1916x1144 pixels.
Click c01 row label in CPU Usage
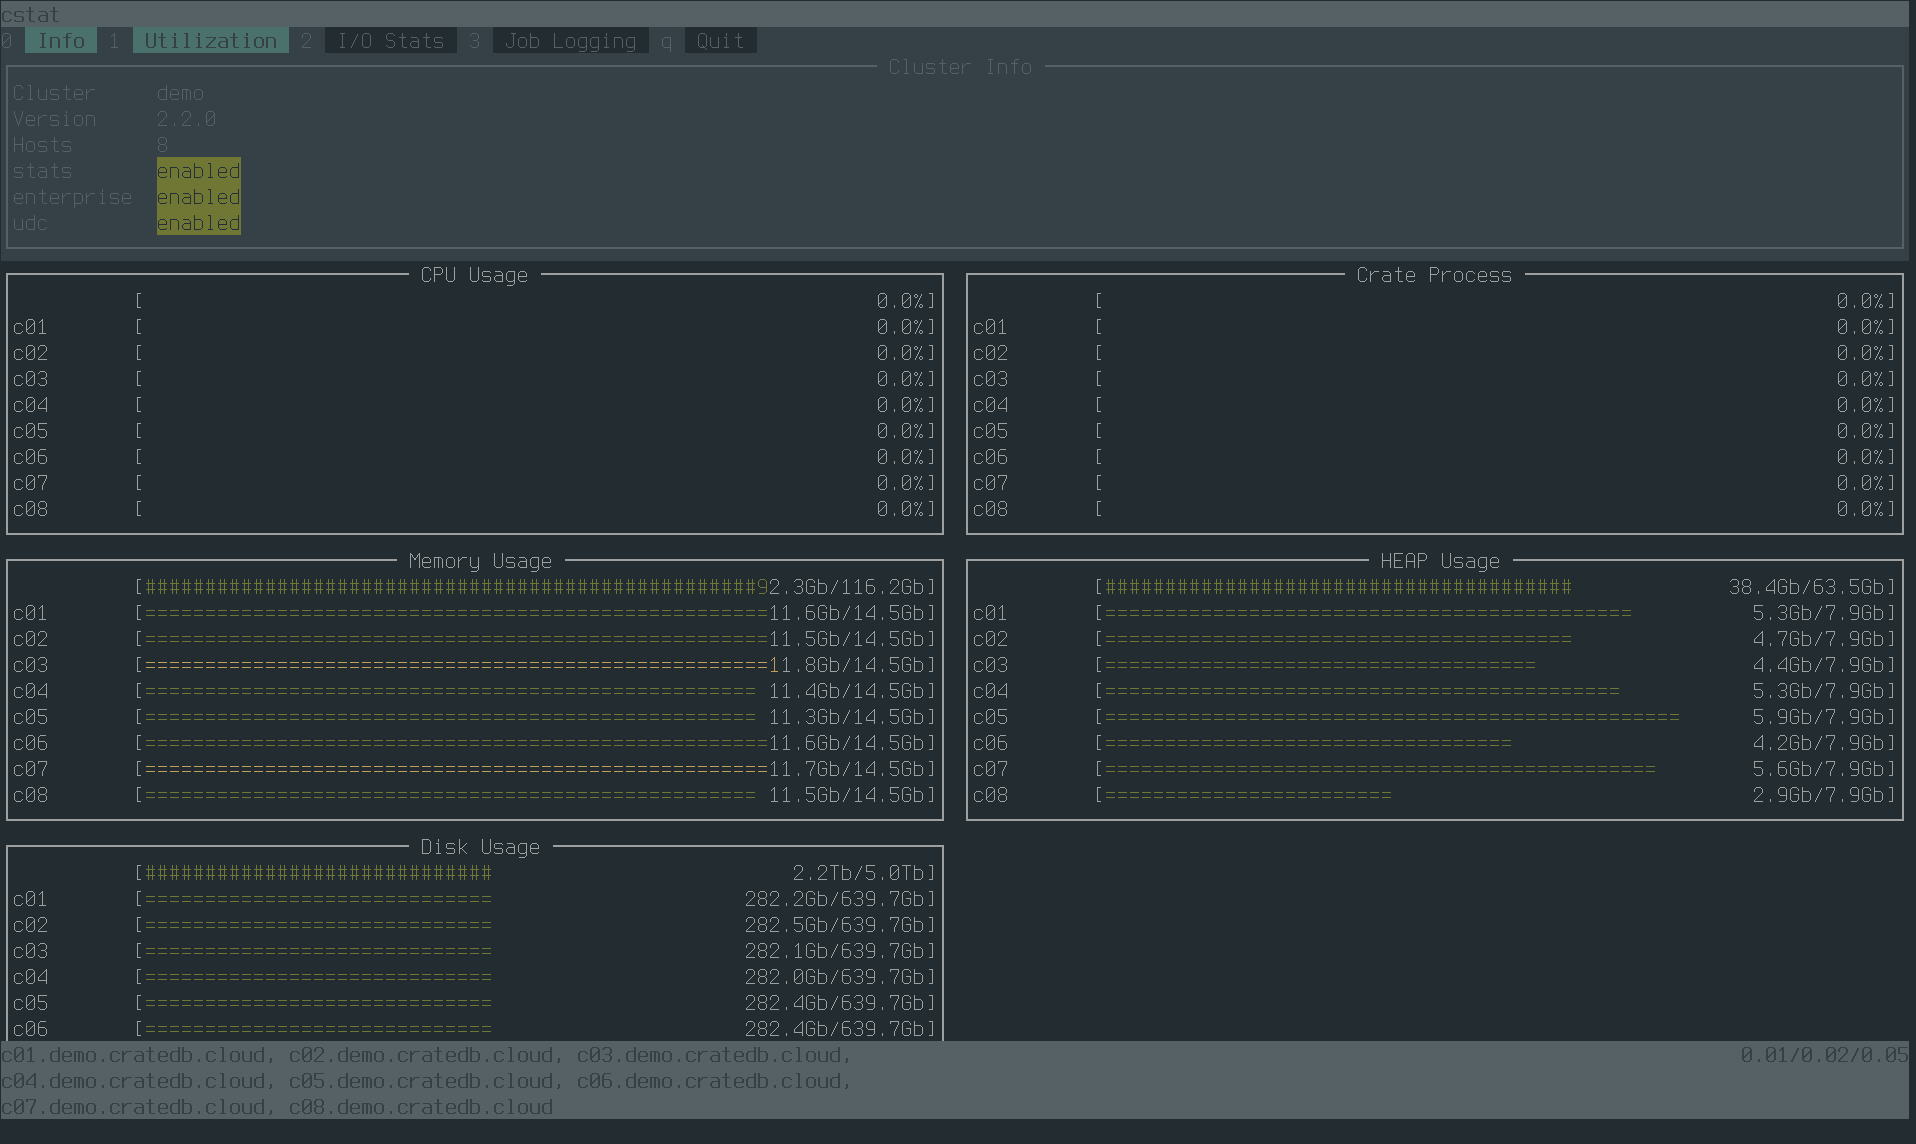coord(30,327)
